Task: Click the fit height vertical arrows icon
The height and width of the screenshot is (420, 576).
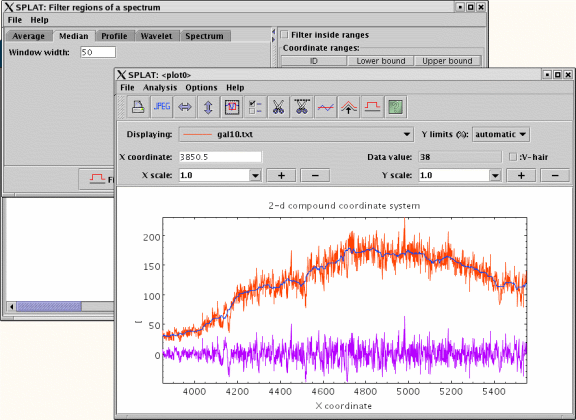Action: (x=208, y=107)
